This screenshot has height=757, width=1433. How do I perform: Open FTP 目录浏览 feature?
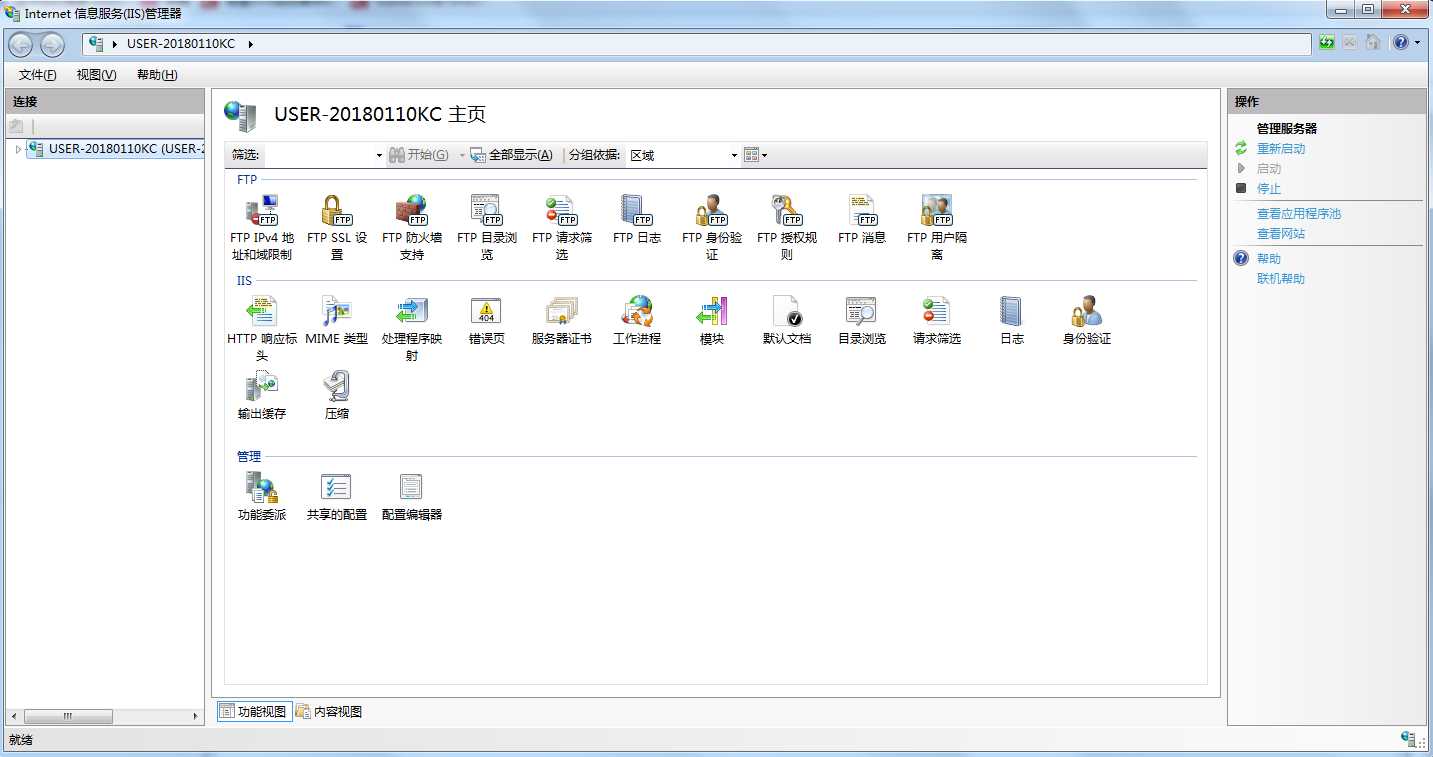point(487,228)
